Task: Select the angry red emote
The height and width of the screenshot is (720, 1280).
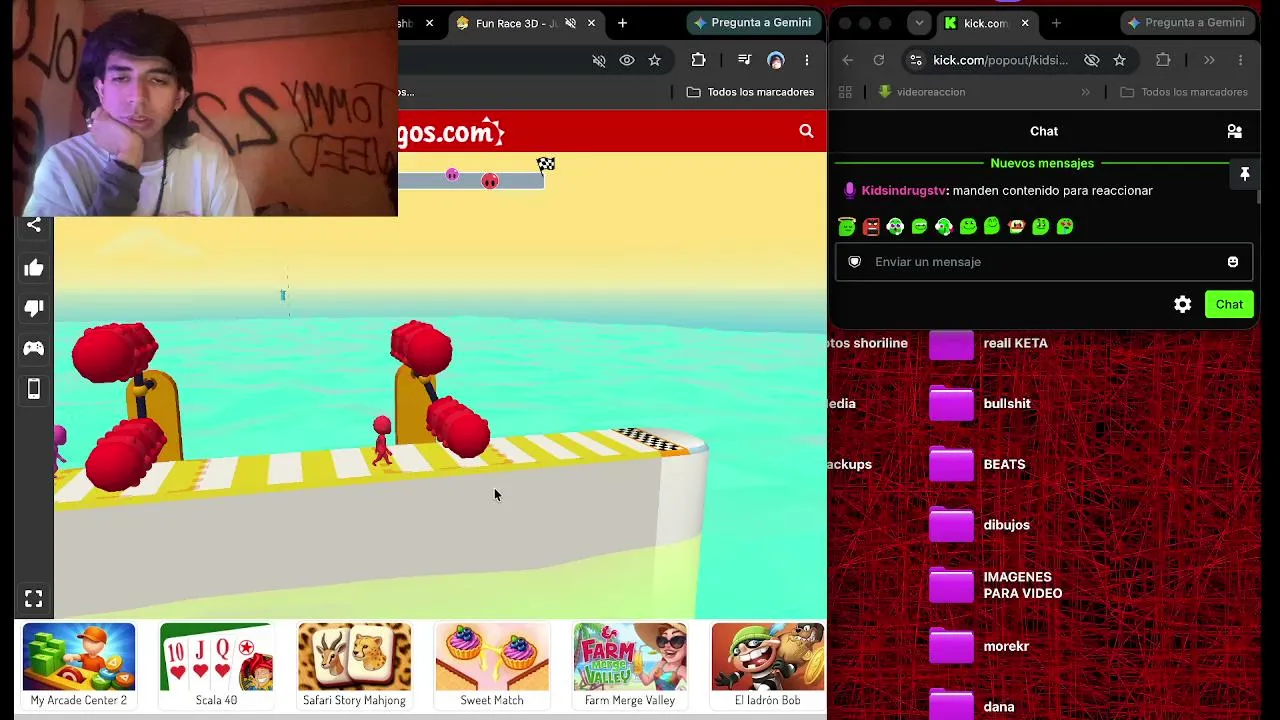Action: click(871, 226)
